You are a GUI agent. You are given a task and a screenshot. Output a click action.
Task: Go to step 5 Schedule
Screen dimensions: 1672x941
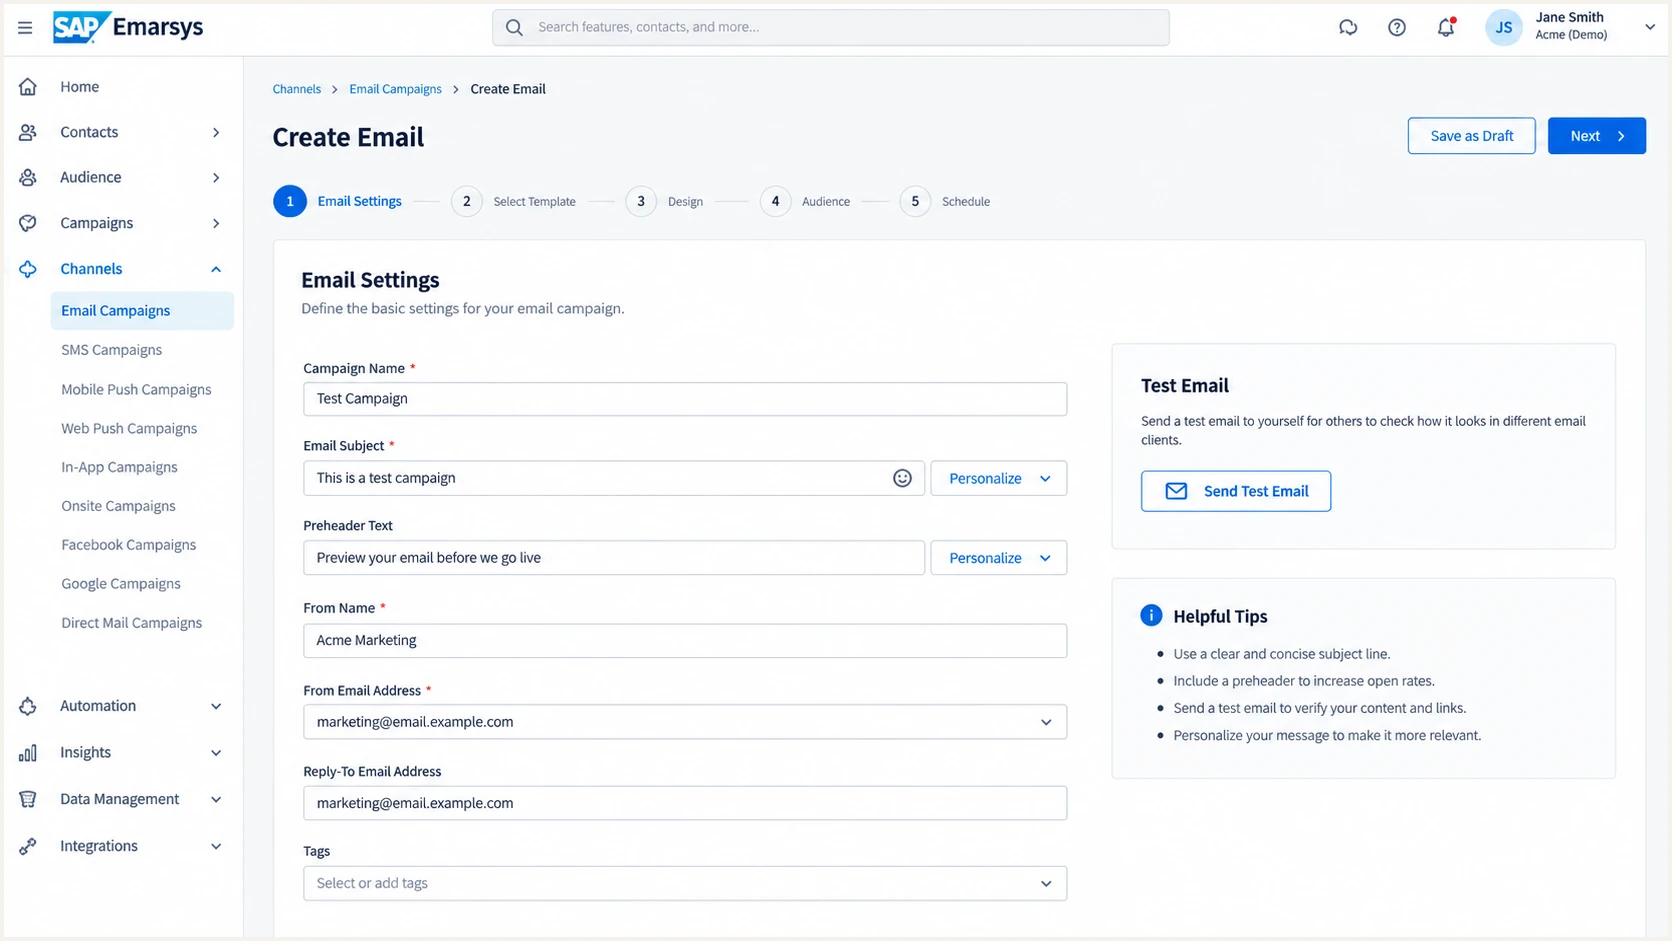click(945, 201)
